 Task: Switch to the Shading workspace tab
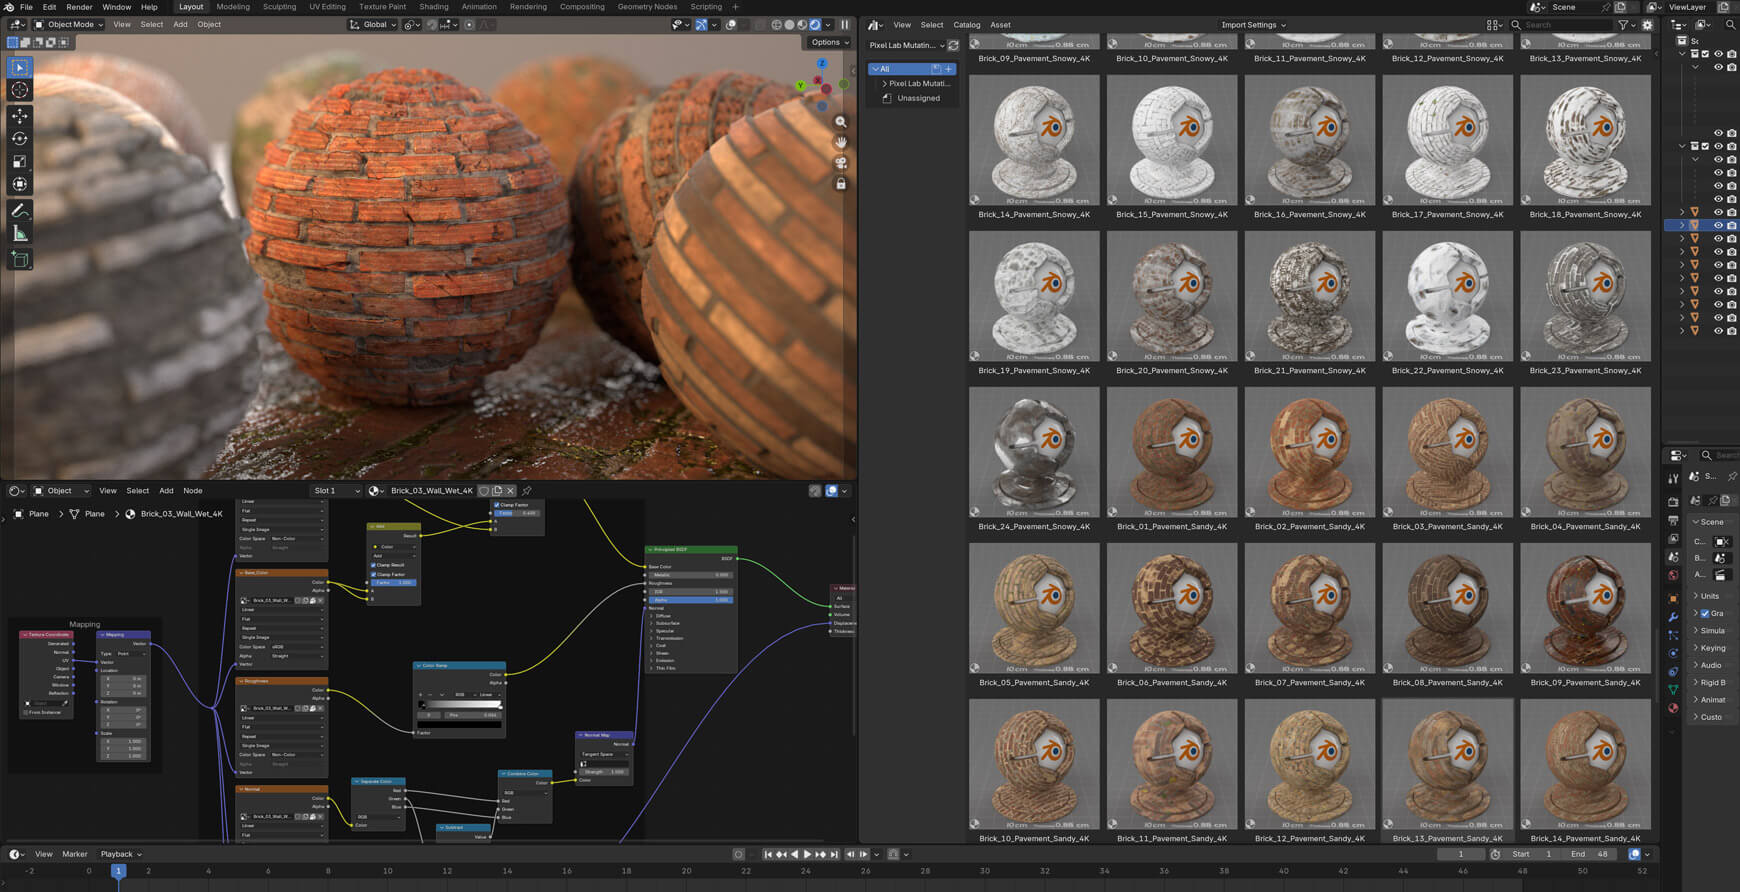point(433,7)
